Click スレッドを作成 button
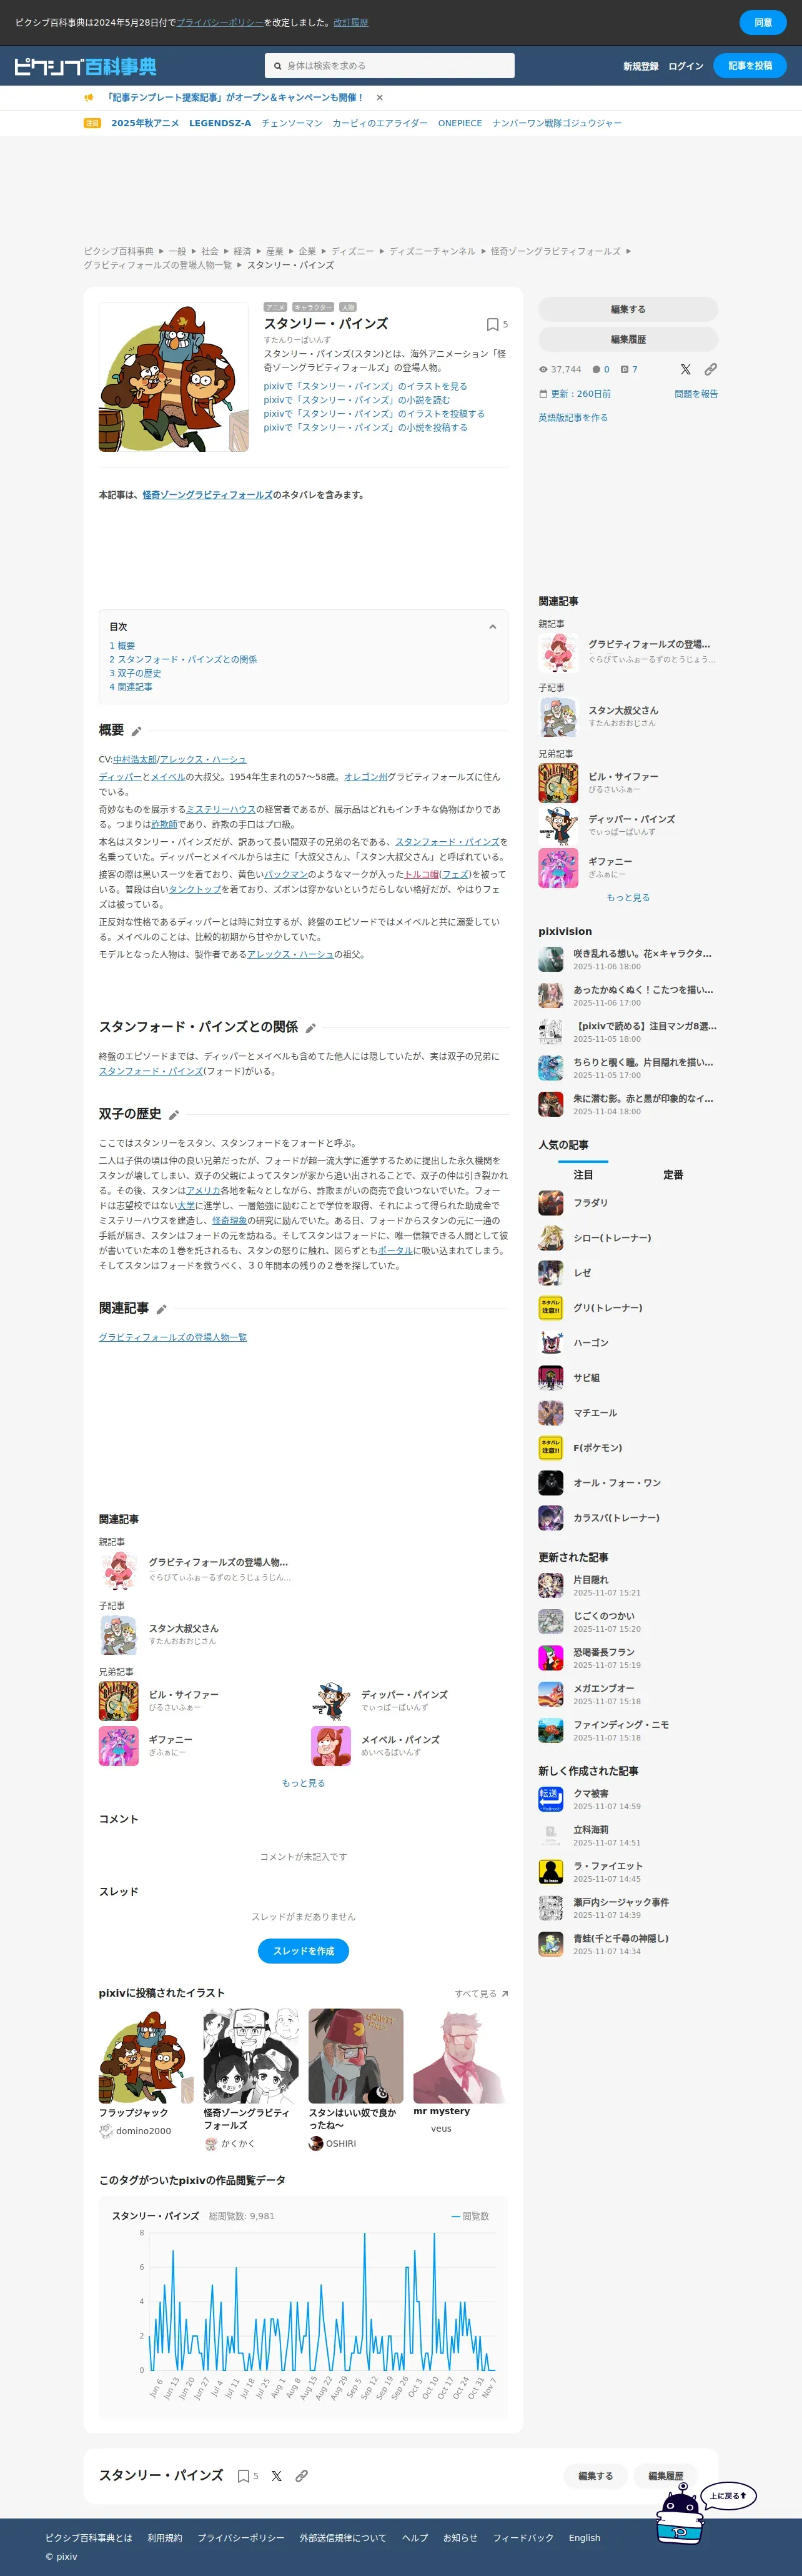 point(303,1951)
